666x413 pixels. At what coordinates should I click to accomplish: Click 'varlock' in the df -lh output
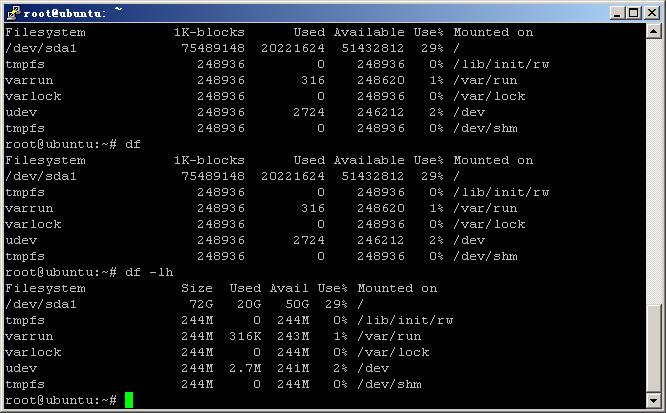click(33, 352)
